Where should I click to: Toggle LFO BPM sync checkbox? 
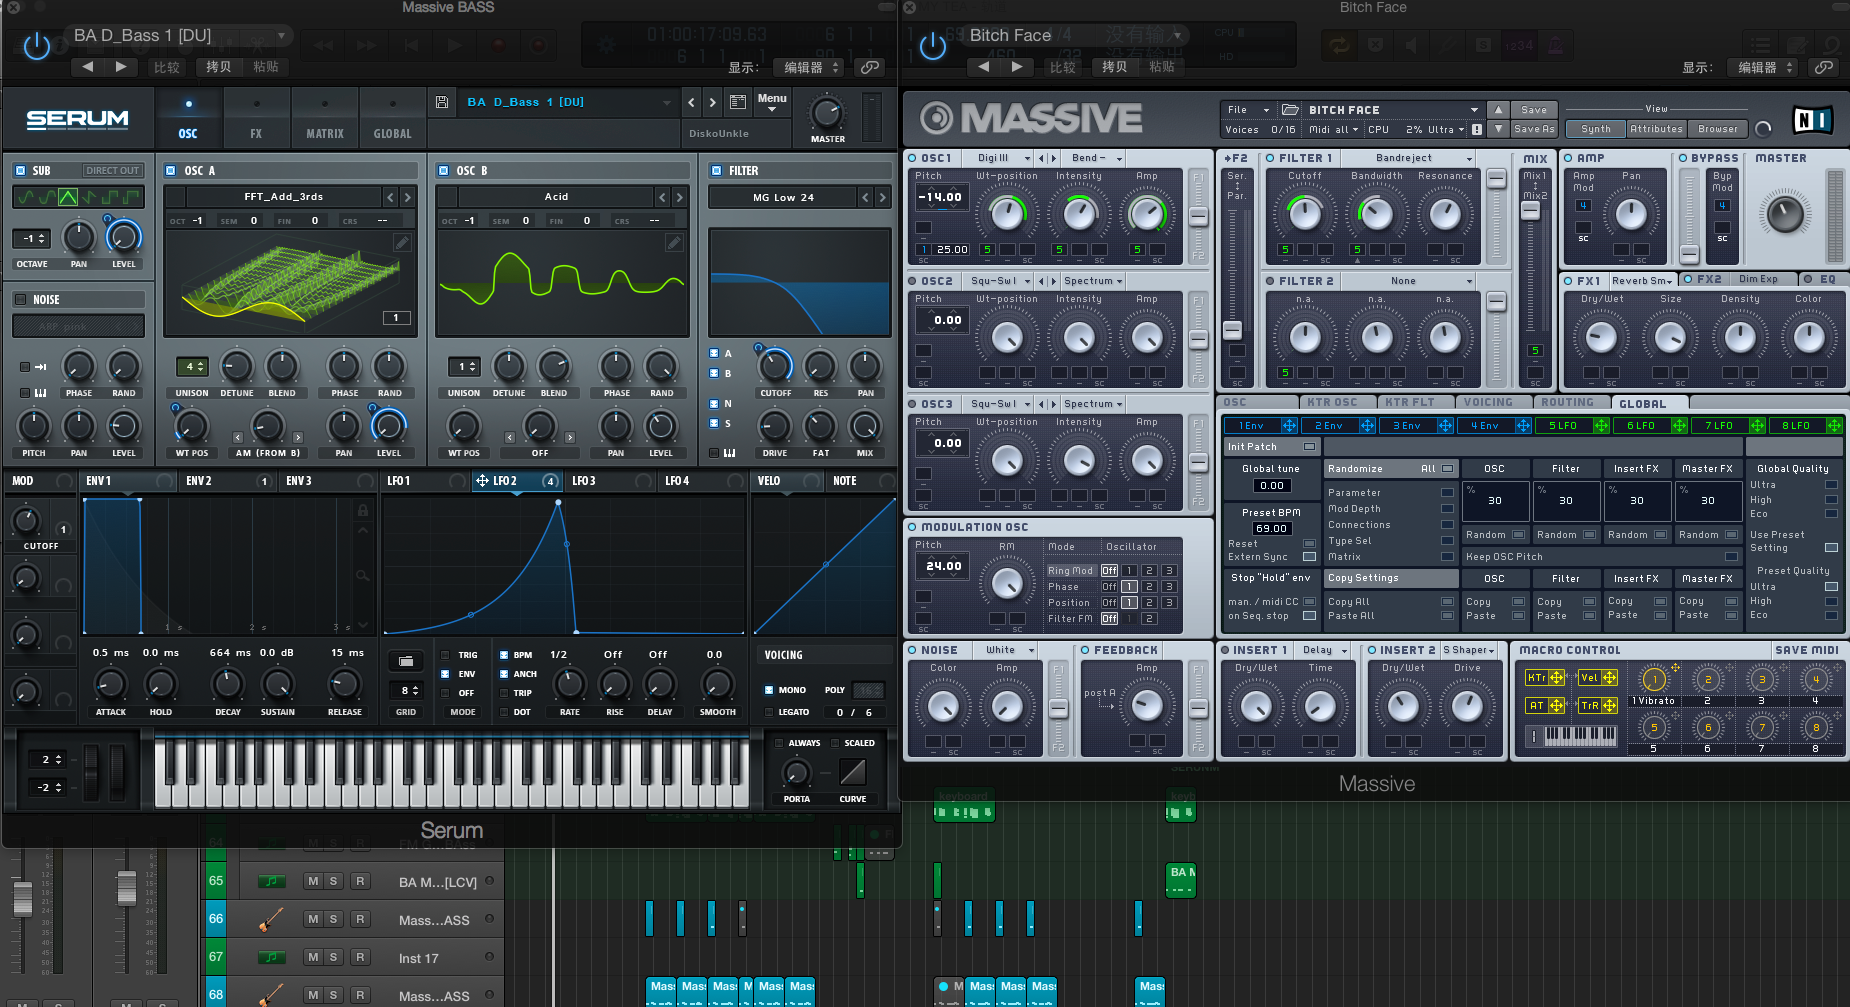pyautogui.click(x=502, y=655)
